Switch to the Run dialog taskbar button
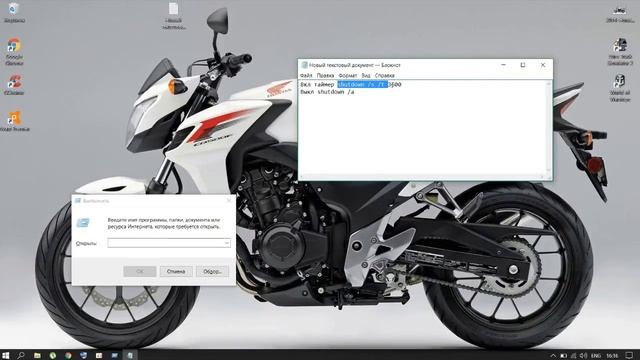This screenshot has width=640, height=360. coord(114,355)
